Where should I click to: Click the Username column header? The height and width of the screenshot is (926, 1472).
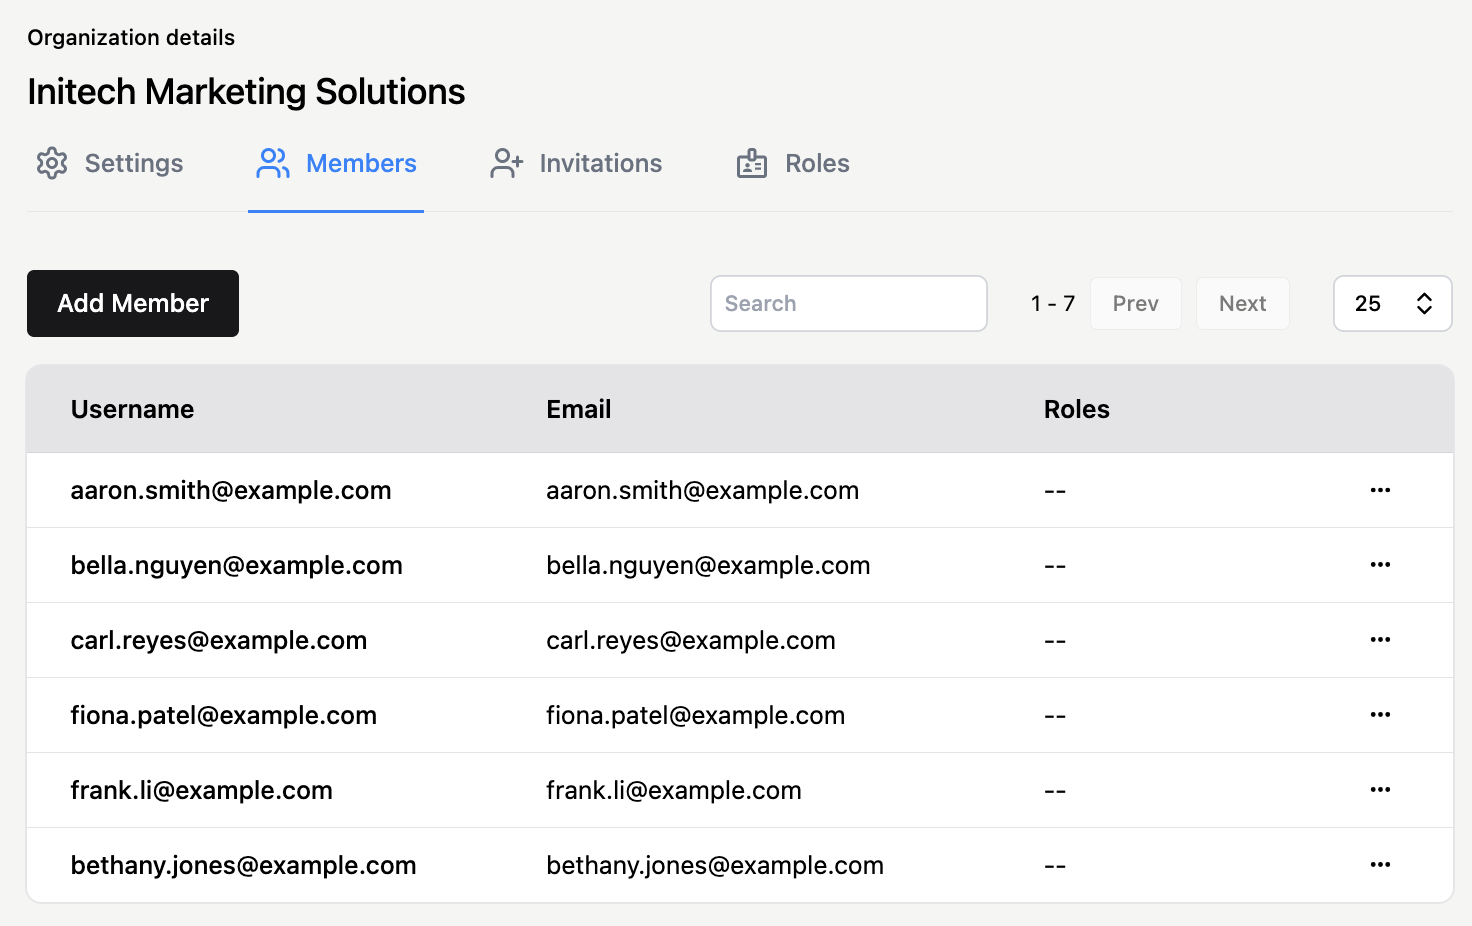click(132, 409)
